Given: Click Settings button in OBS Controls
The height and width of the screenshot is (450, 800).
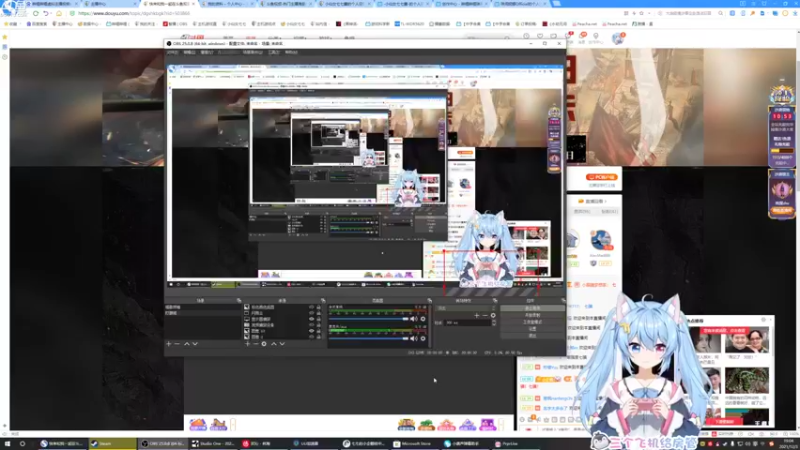Looking at the screenshot, I should click(x=532, y=329).
